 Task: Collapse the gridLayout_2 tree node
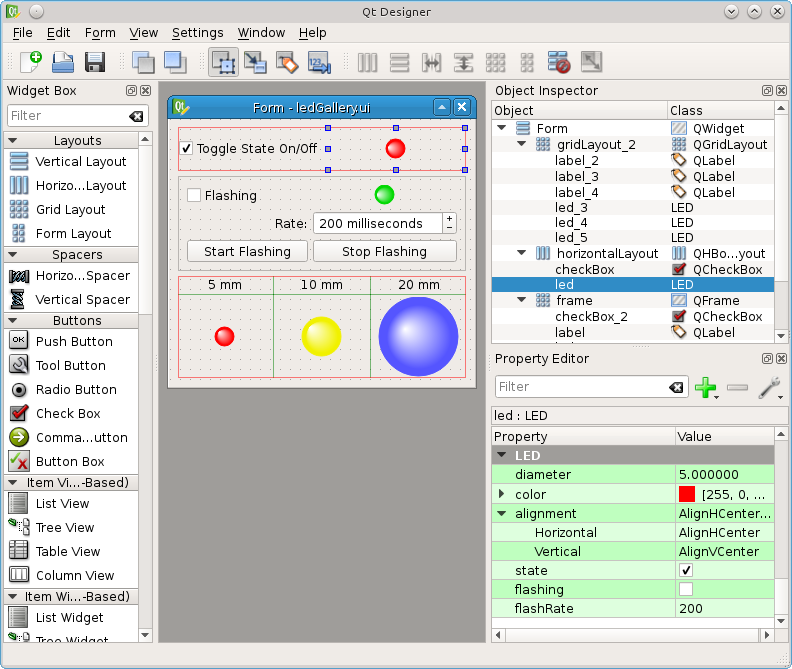click(x=521, y=144)
